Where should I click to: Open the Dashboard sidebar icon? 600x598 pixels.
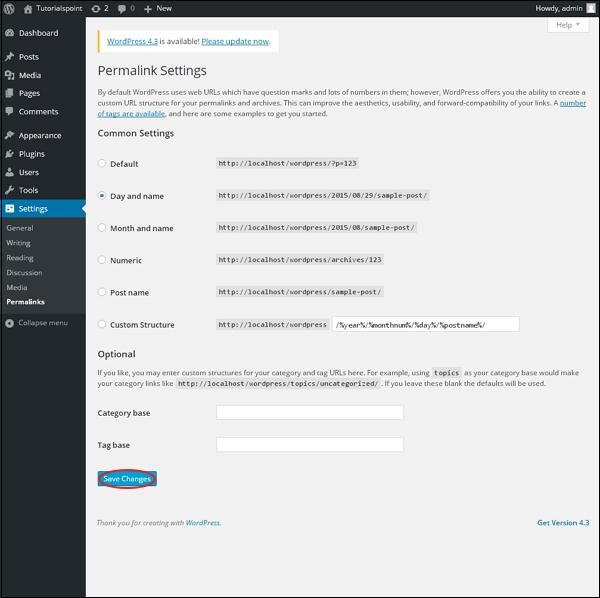pyautogui.click(x=9, y=33)
